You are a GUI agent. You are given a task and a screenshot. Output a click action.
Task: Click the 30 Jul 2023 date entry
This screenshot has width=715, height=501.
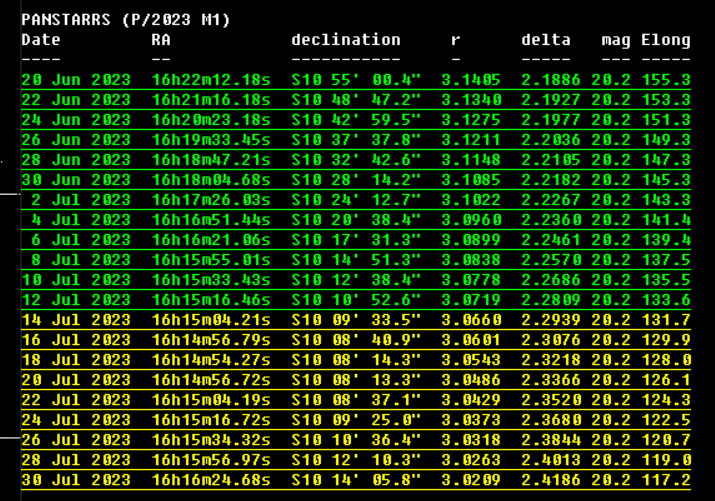76,480
